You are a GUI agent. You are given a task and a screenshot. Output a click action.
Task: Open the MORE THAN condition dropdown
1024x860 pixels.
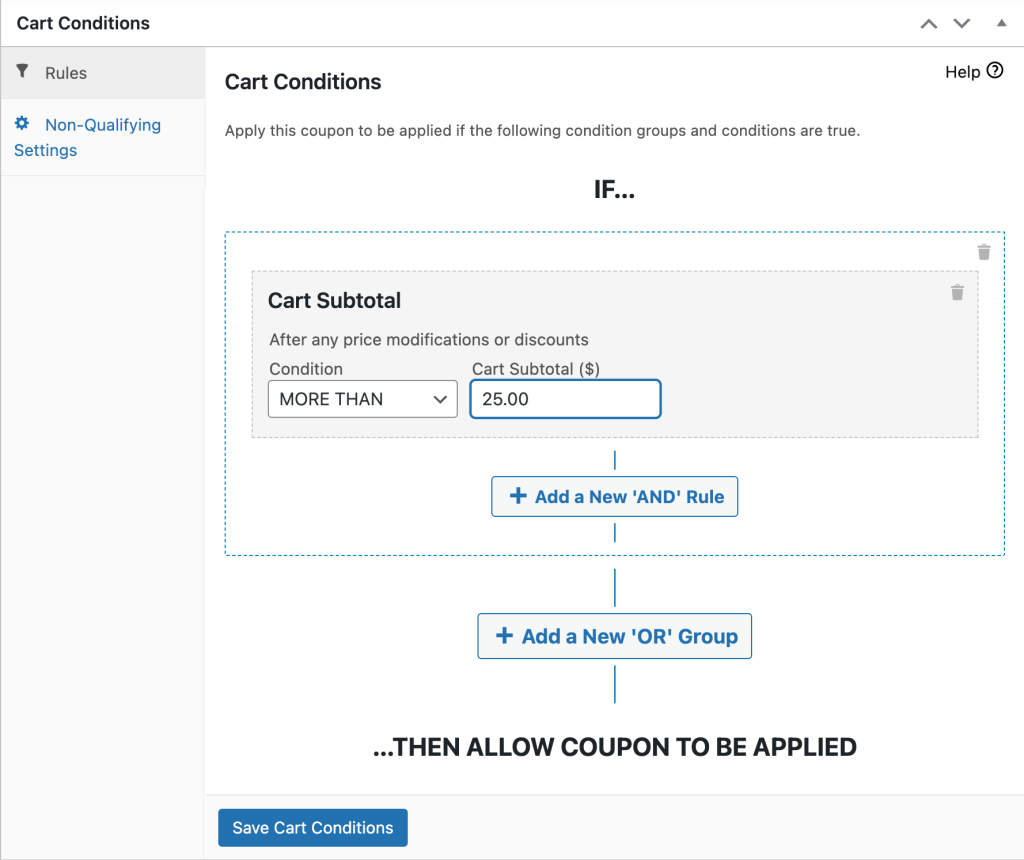362,399
